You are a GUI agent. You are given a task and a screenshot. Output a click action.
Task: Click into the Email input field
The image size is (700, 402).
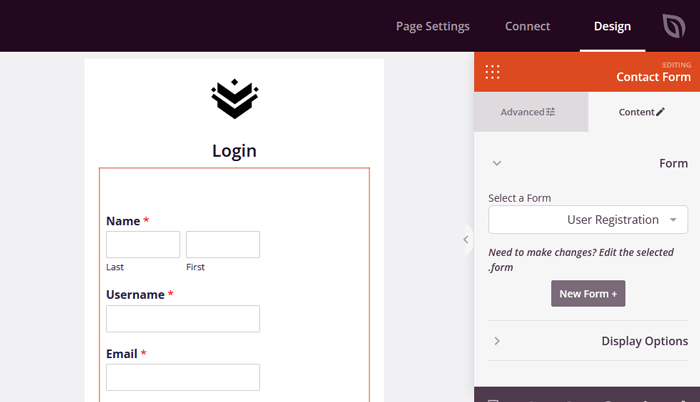point(183,377)
